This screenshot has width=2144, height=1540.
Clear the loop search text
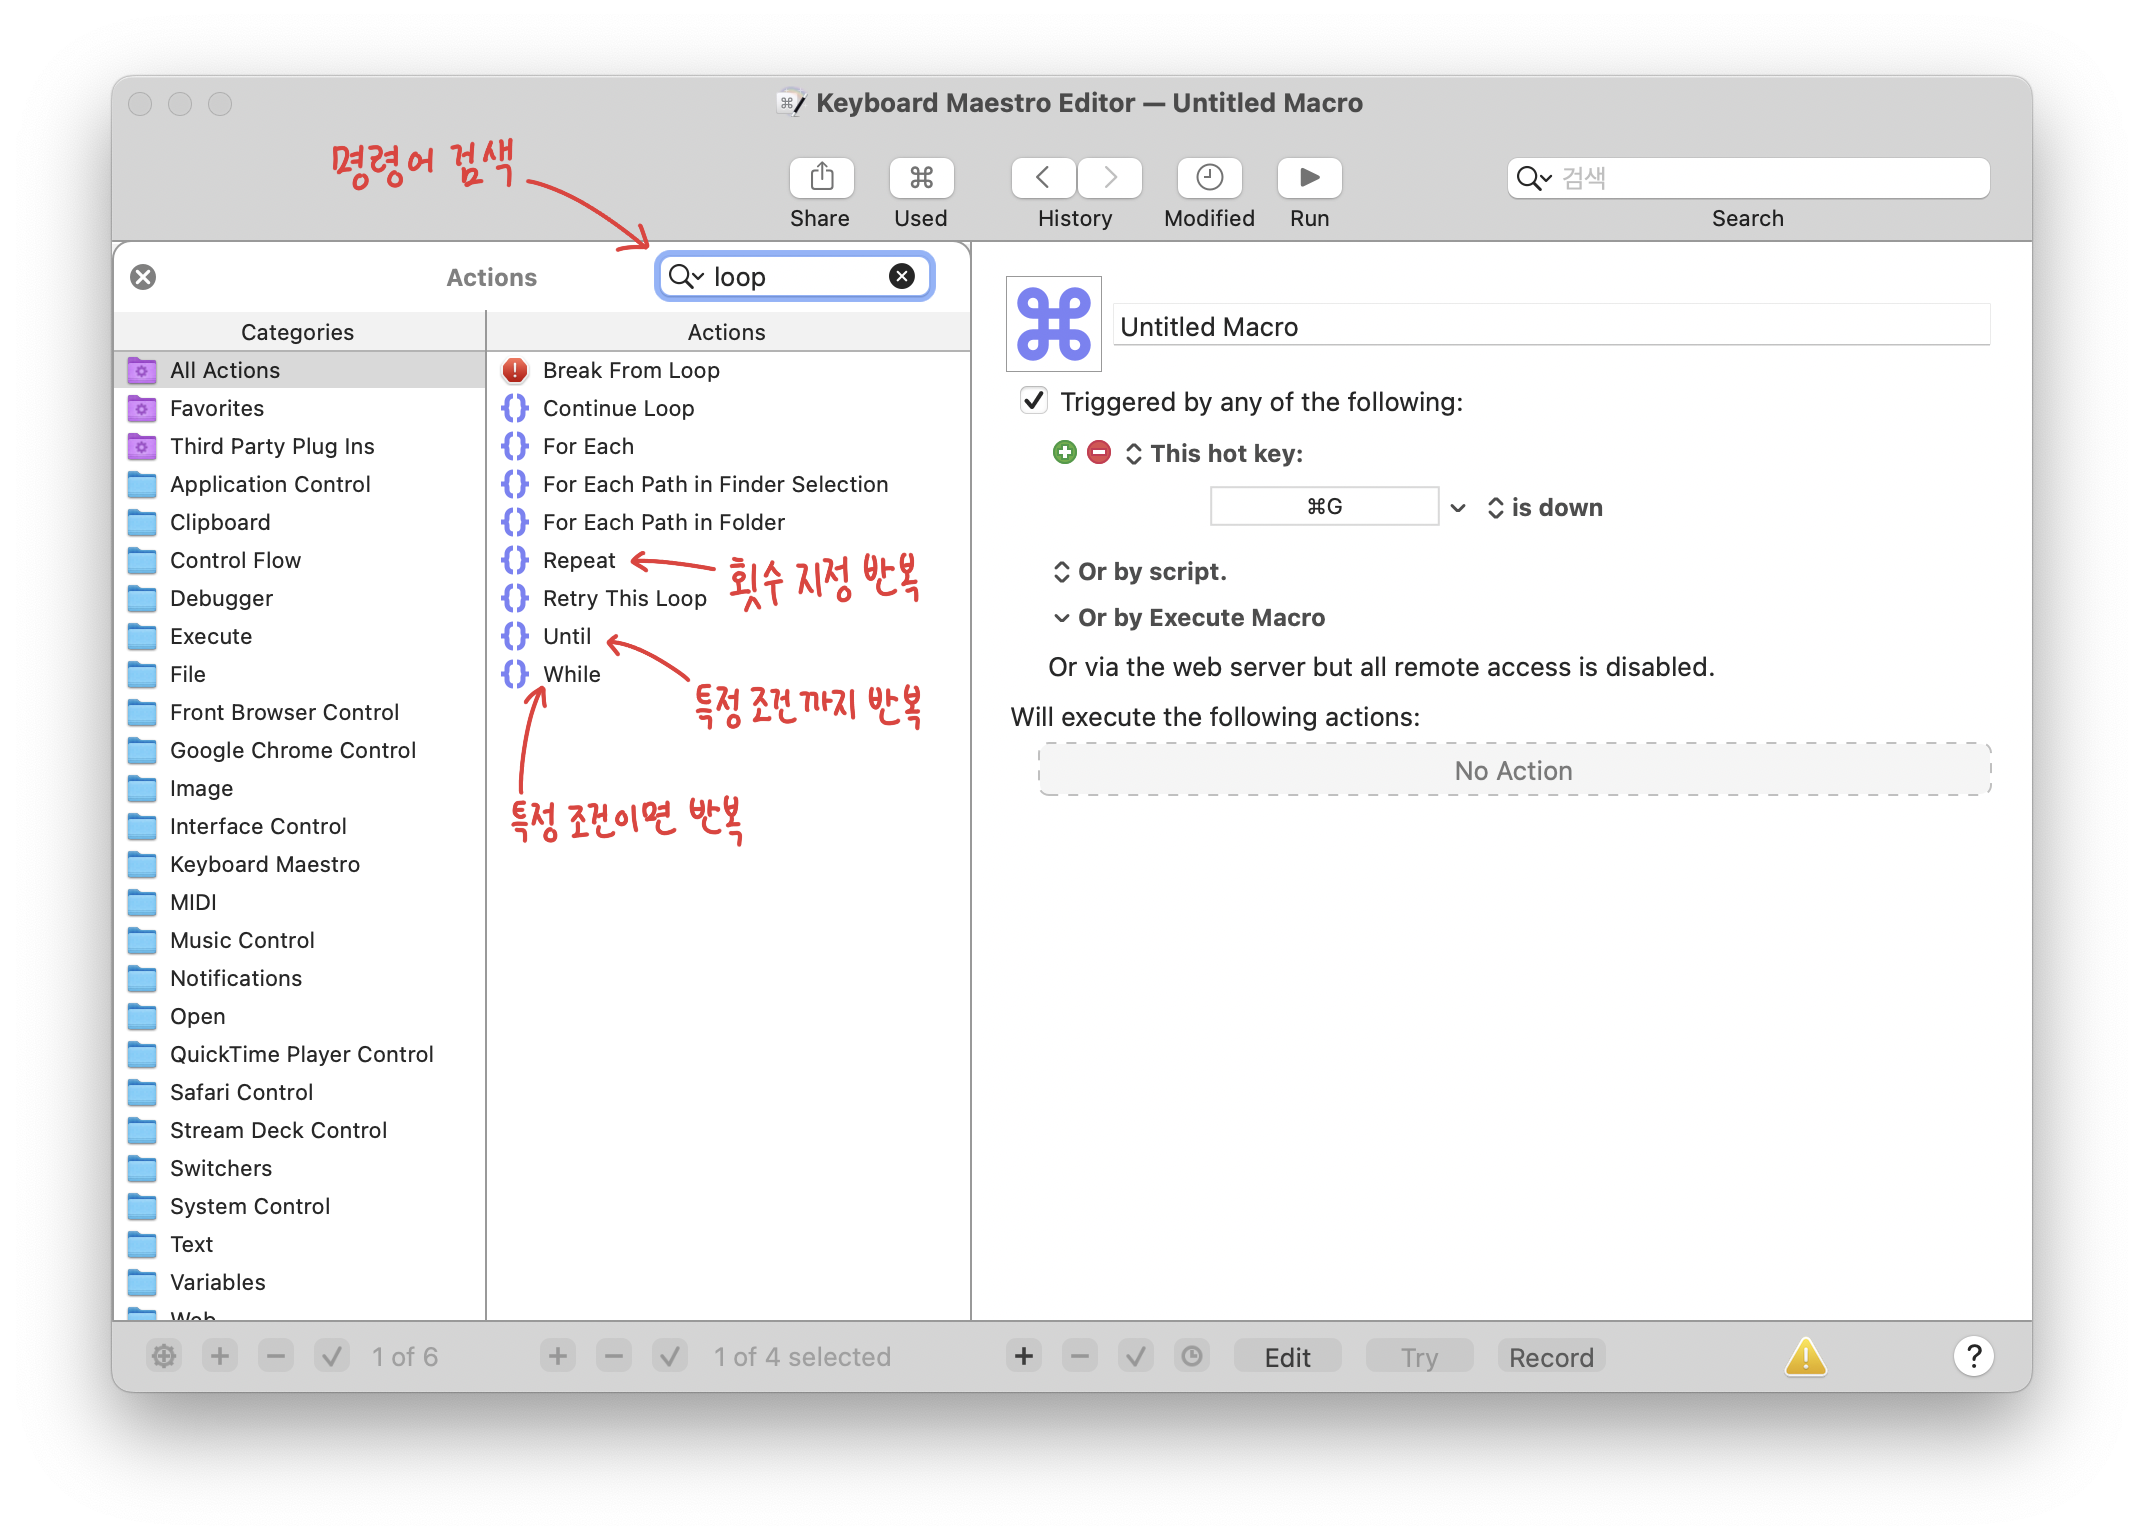902,276
